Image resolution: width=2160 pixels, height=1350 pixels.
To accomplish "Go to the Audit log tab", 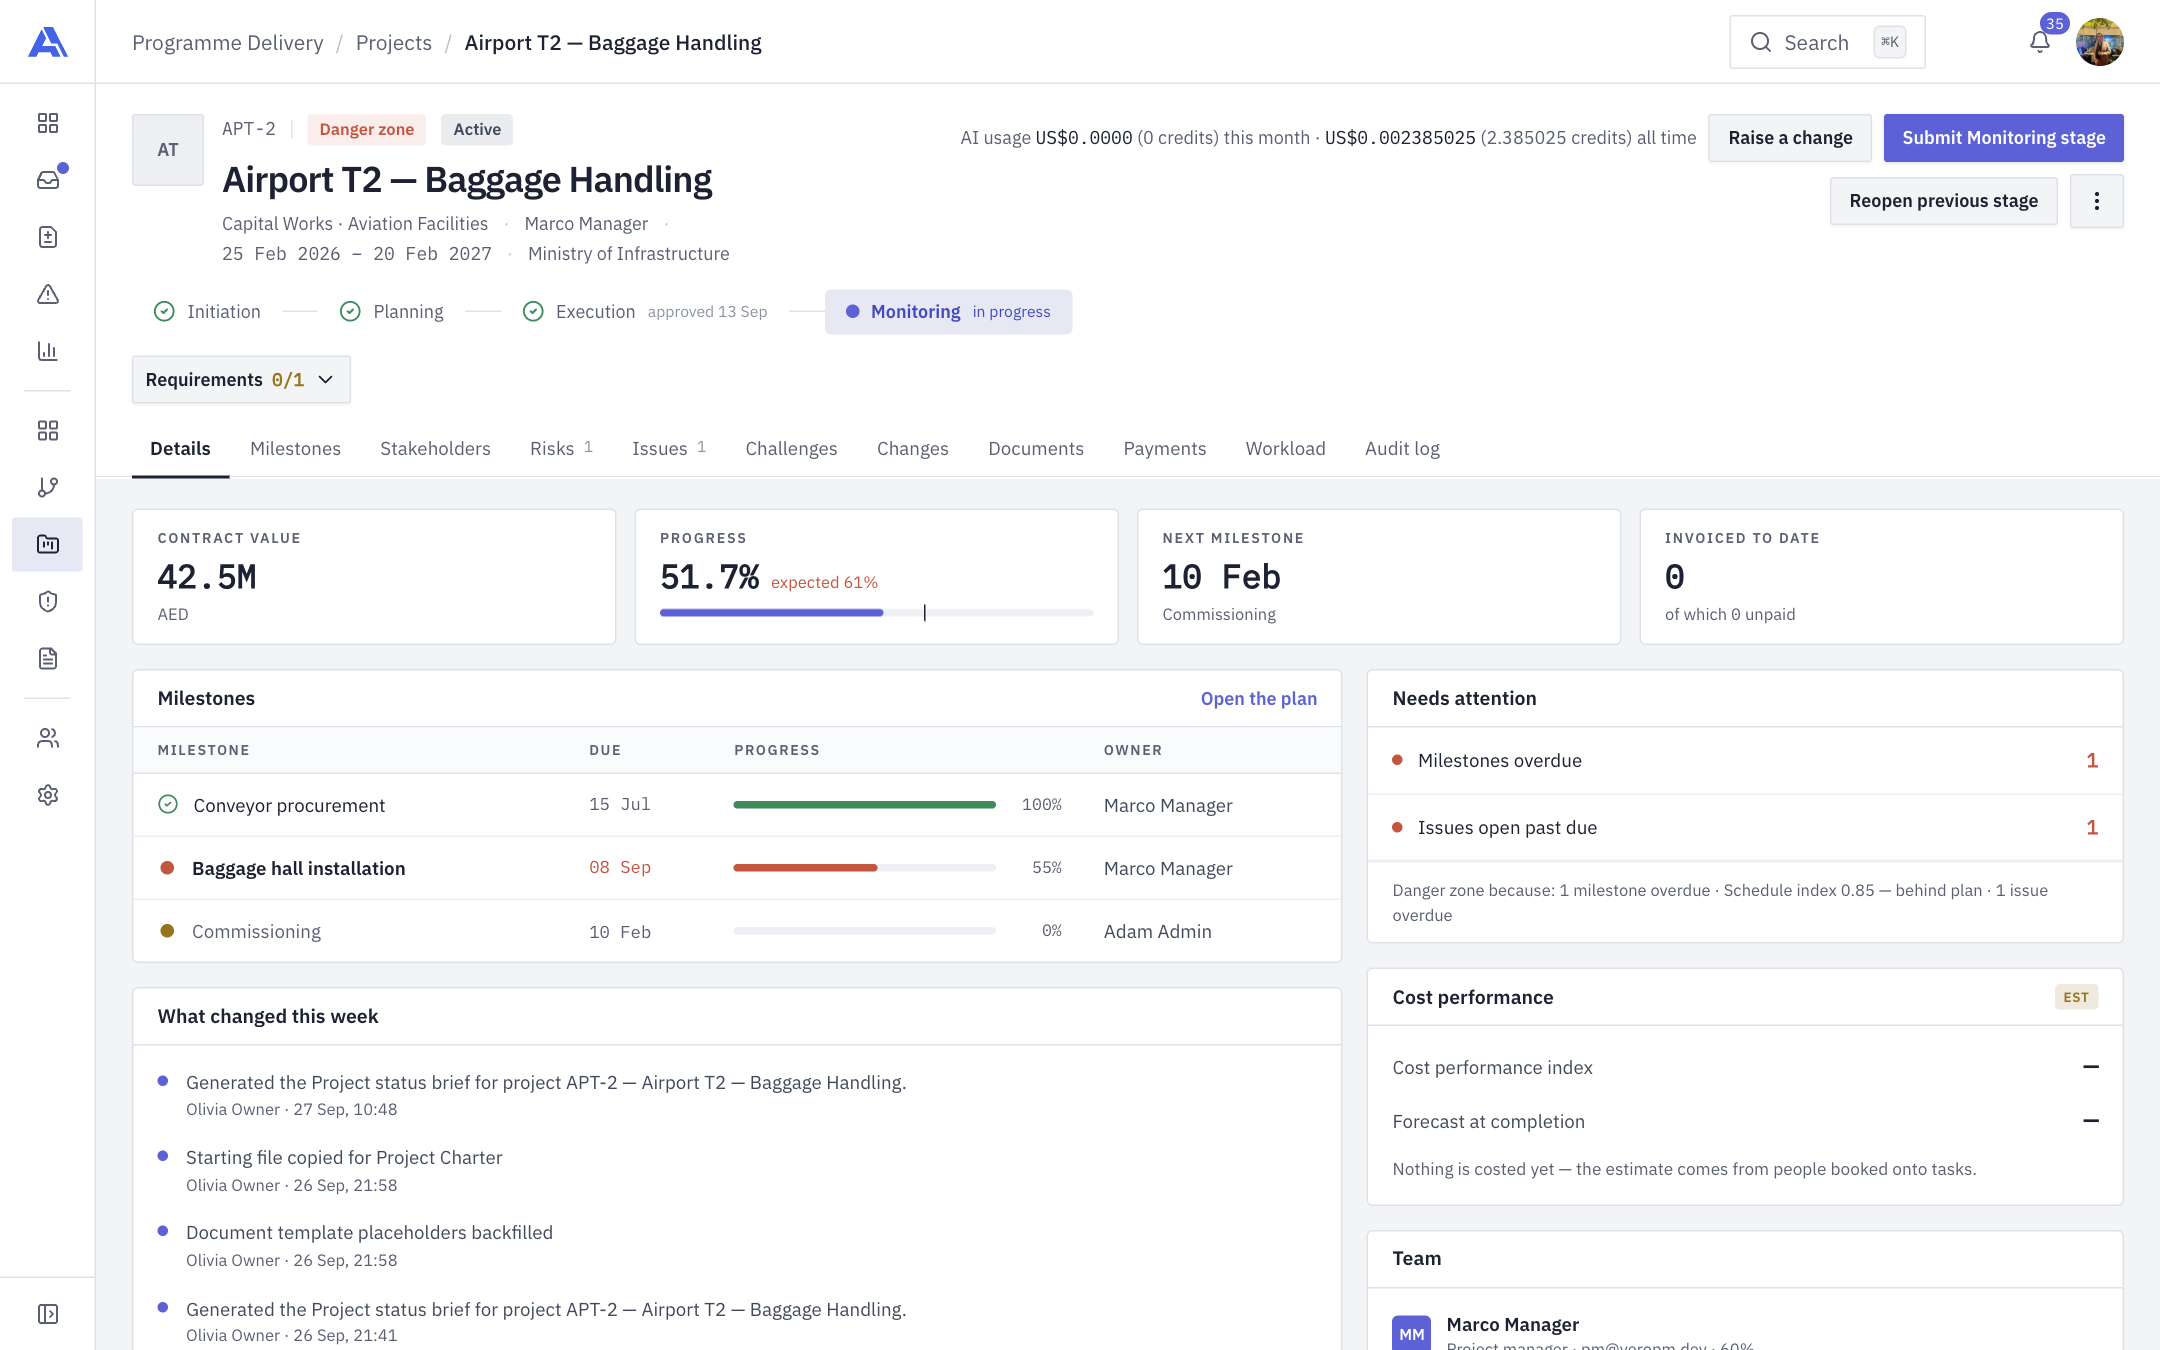I will coord(1402,449).
